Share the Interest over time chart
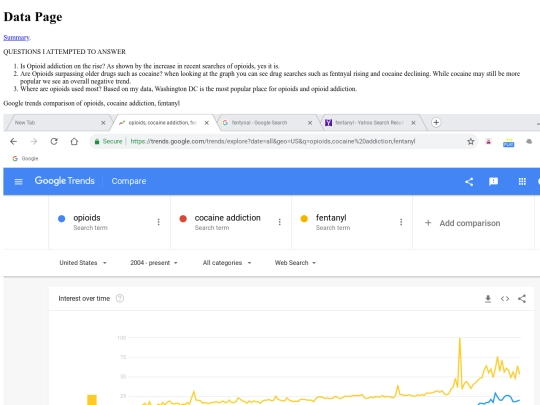This screenshot has height=405, width=540. pyautogui.click(x=522, y=299)
